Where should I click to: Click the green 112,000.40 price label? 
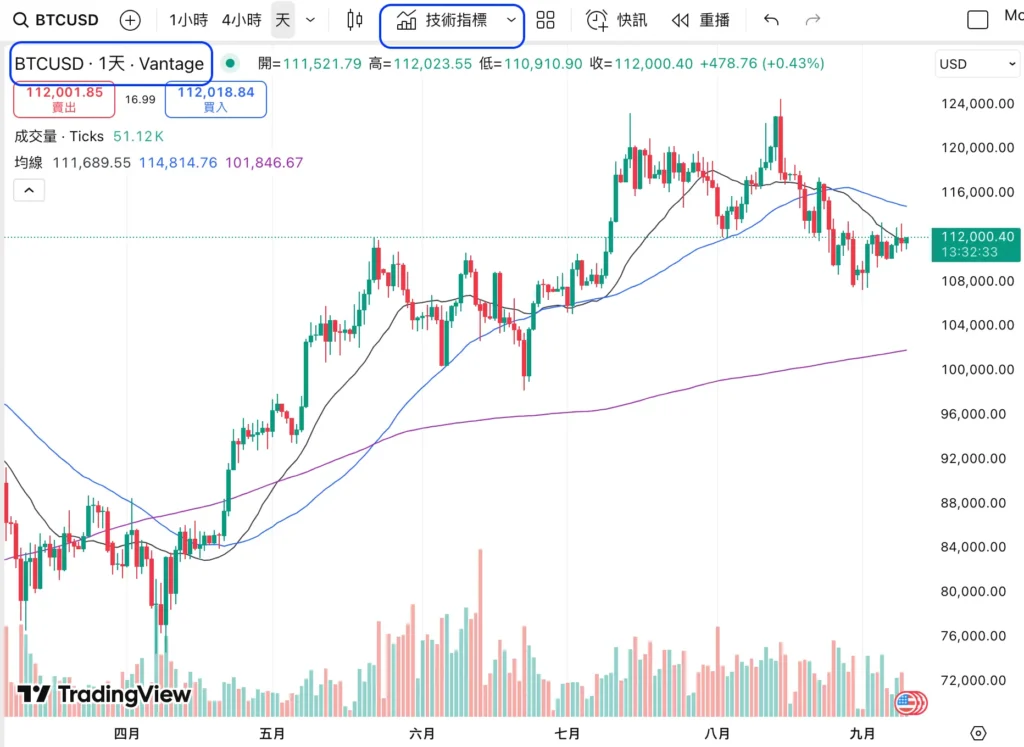point(975,244)
